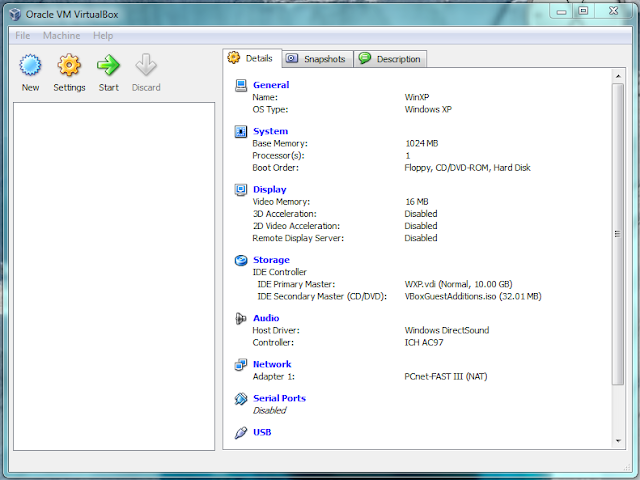Click the 3D Acceleration label
640x480 pixels.
[284, 214]
